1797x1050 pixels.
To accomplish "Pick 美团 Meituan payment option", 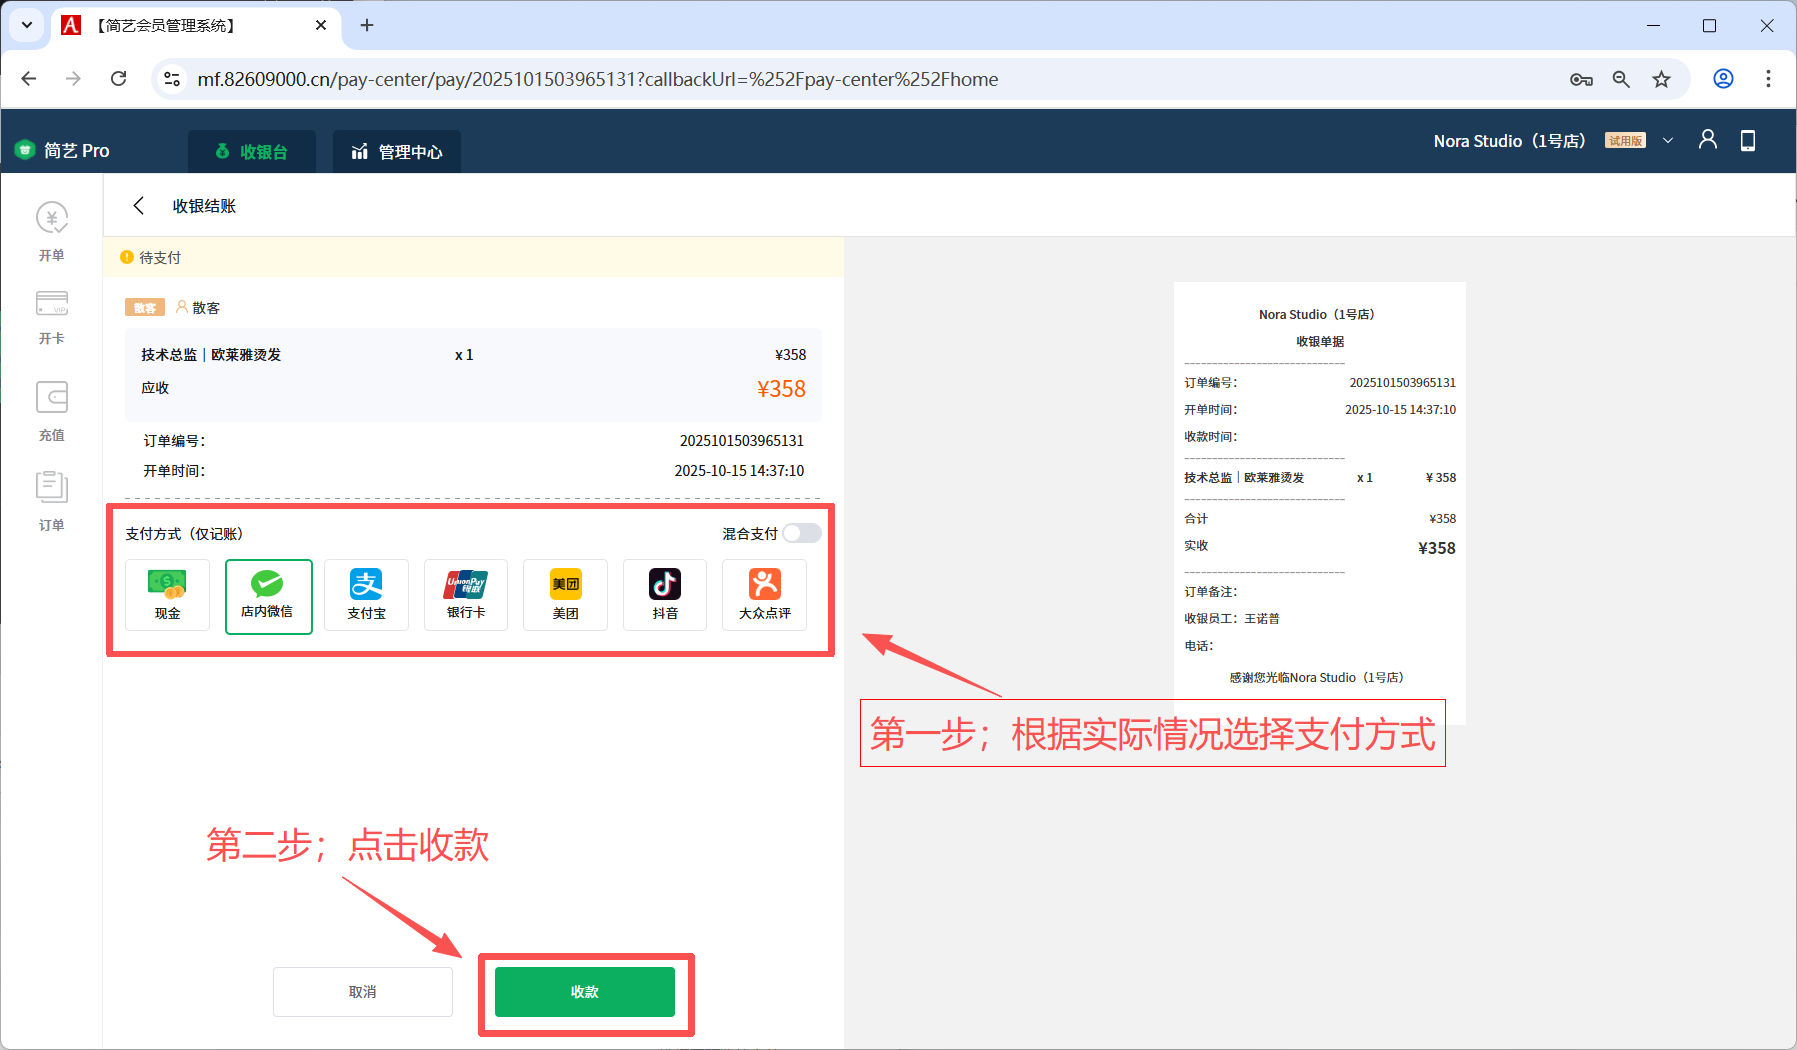I will pos(565,595).
